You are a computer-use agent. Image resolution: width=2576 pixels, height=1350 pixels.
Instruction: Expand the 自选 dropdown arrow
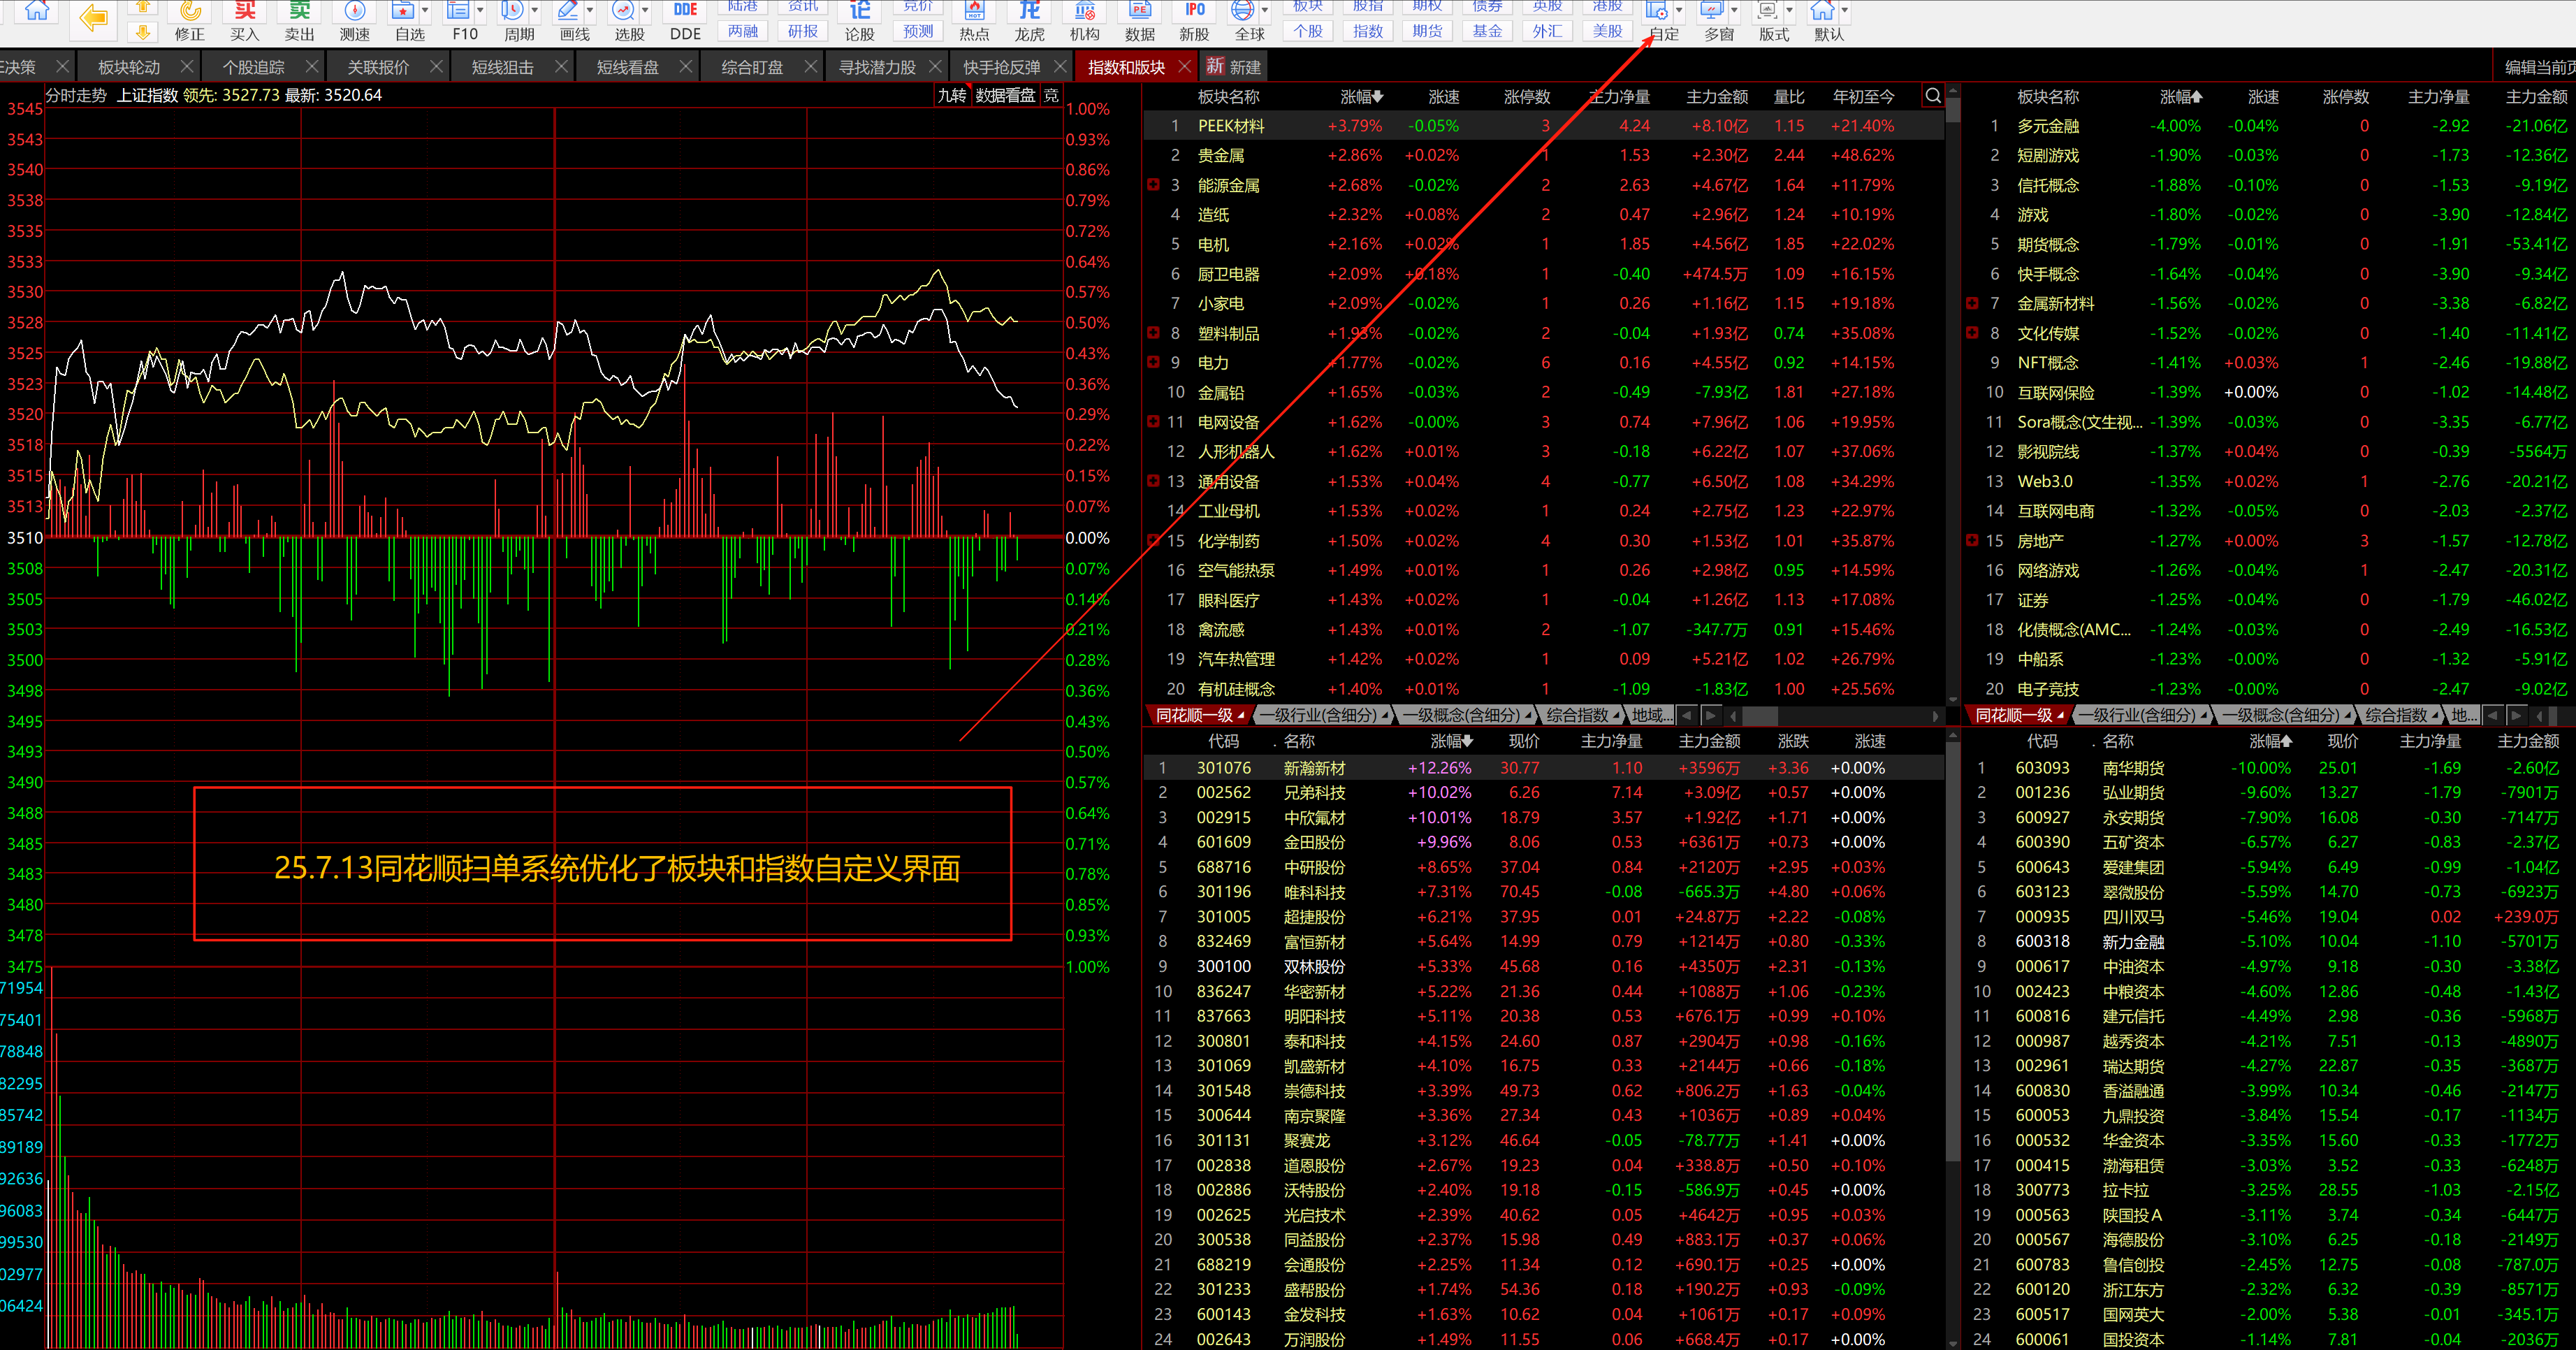(x=426, y=11)
